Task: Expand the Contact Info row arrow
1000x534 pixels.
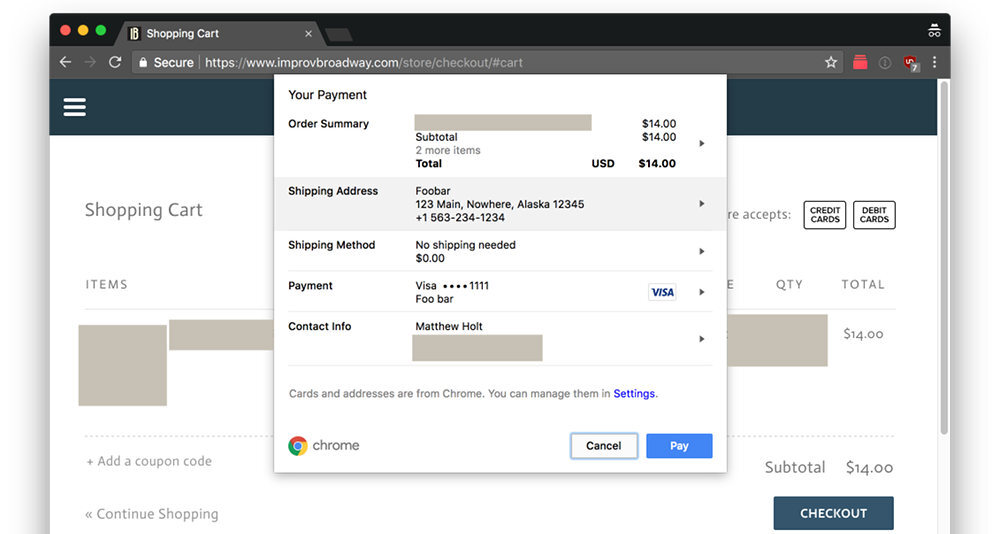Action: click(x=702, y=339)
